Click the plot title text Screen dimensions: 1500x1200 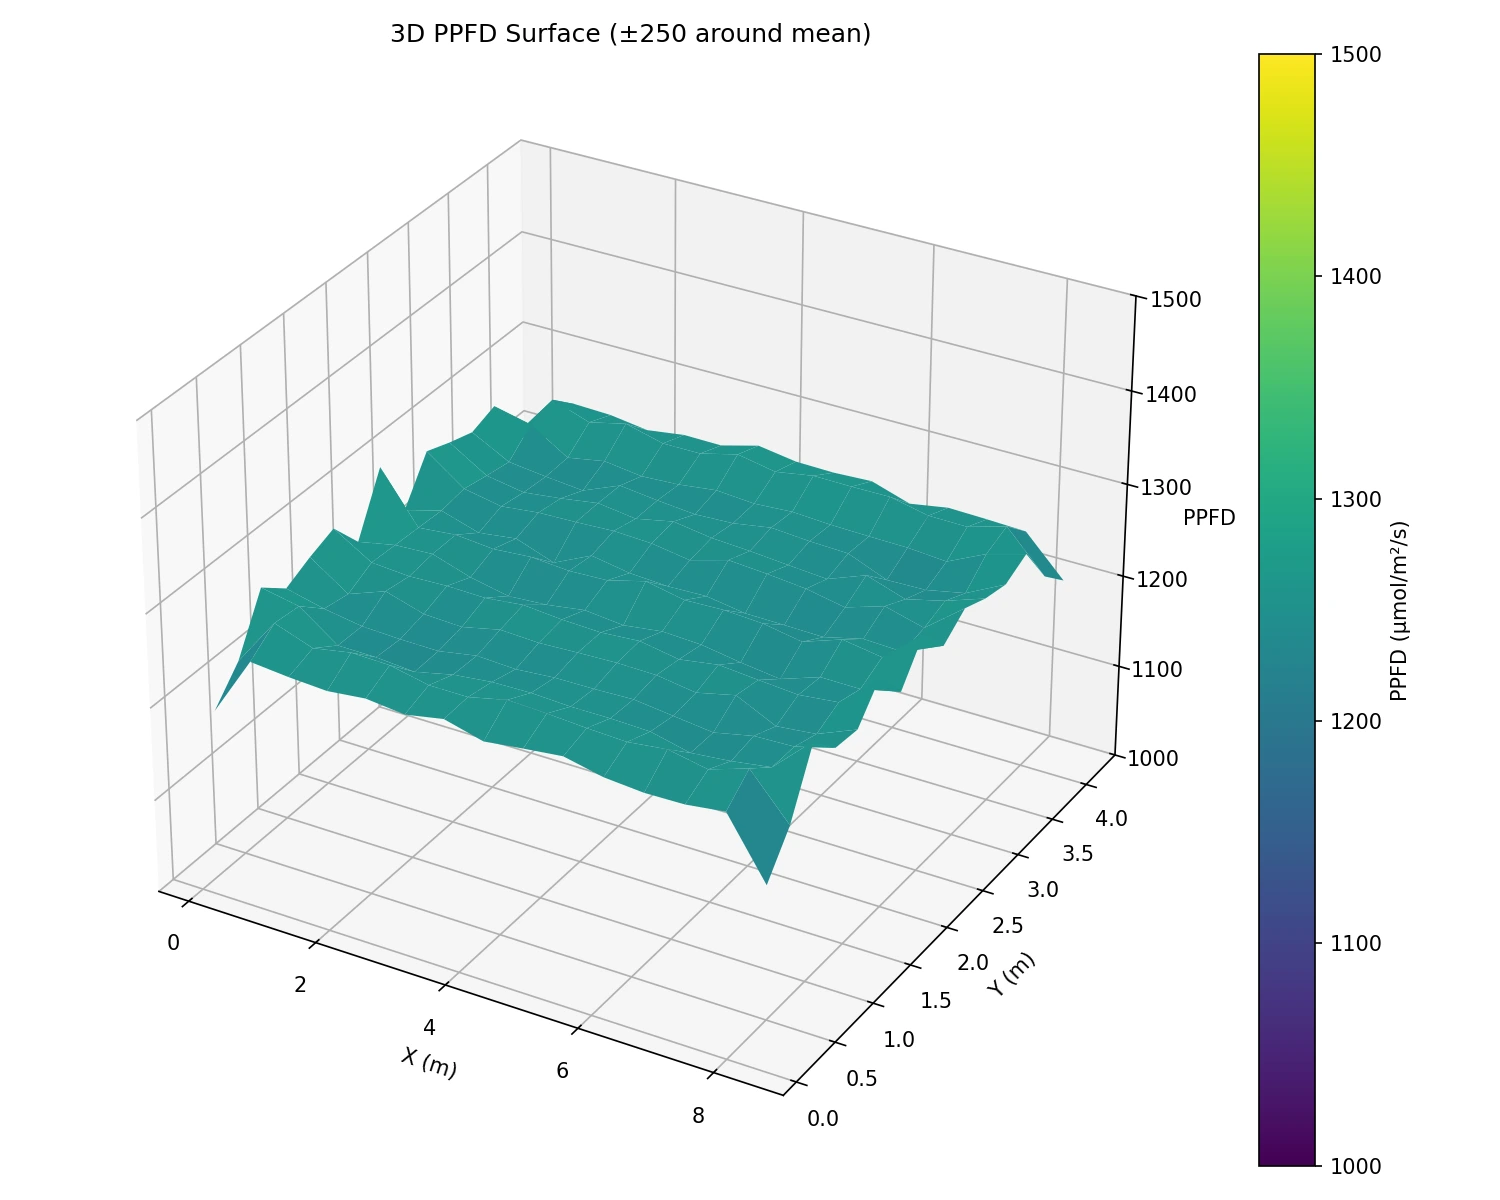click(631, 33)
